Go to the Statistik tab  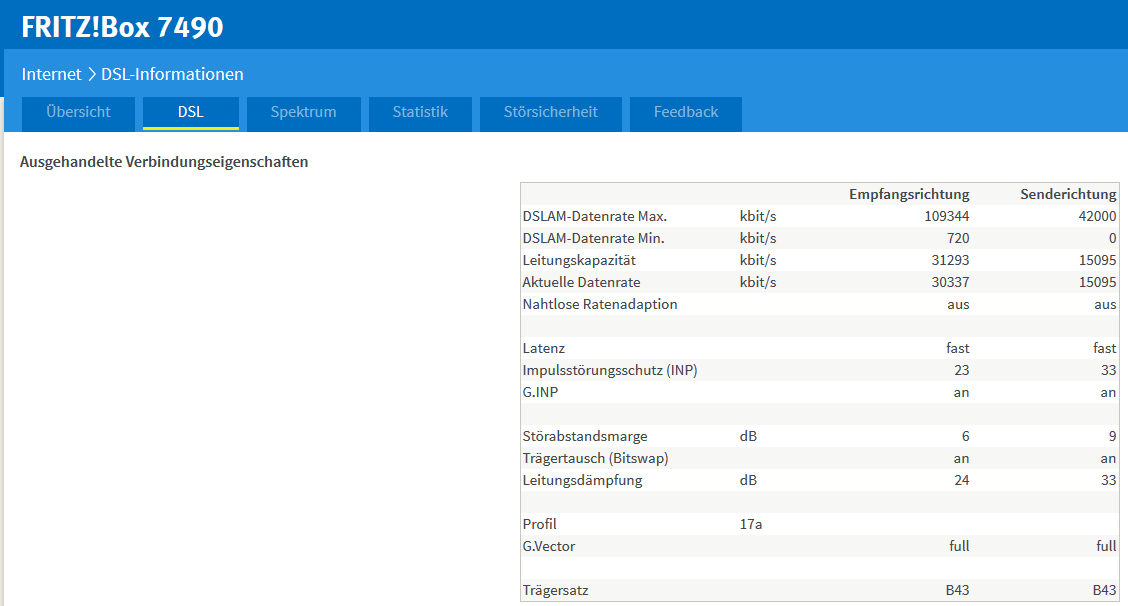tap(420, 112)
